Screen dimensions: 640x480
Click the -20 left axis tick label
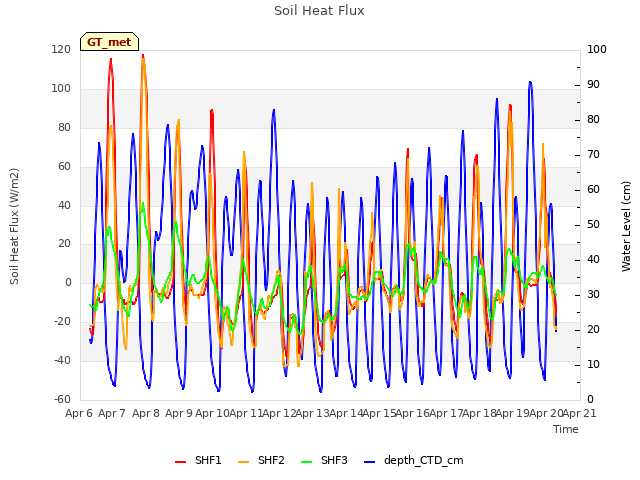click(62, 322)
